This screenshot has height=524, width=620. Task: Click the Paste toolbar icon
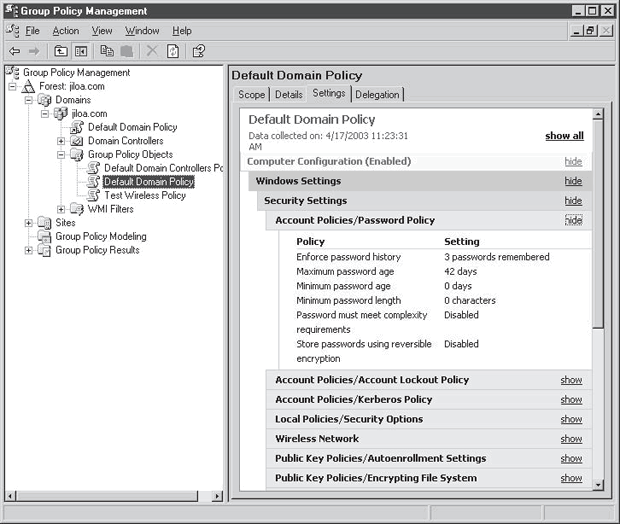point(127,51)
